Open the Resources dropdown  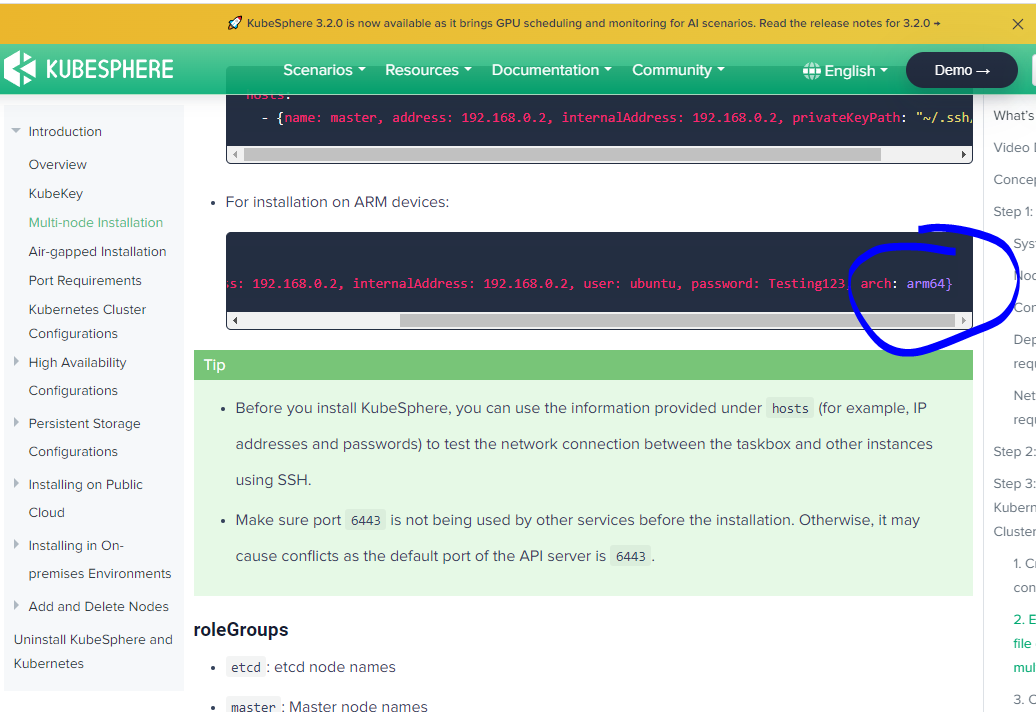click(x=428, y=70)
